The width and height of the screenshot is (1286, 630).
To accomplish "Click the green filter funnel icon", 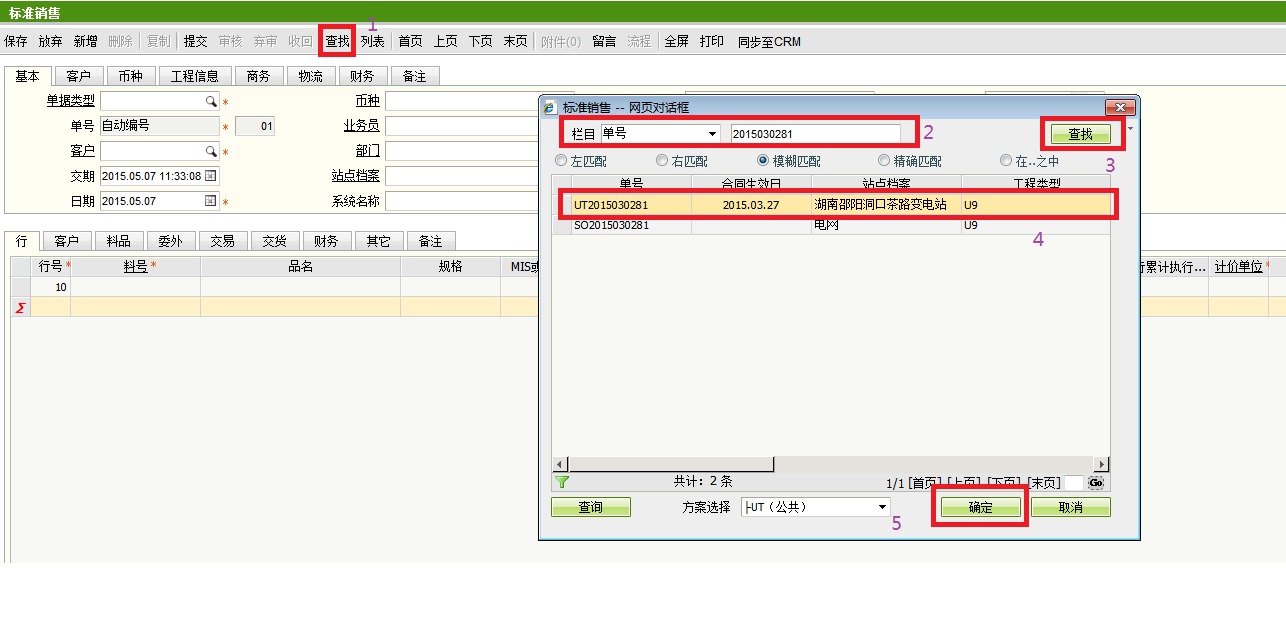I will point(562,482).
